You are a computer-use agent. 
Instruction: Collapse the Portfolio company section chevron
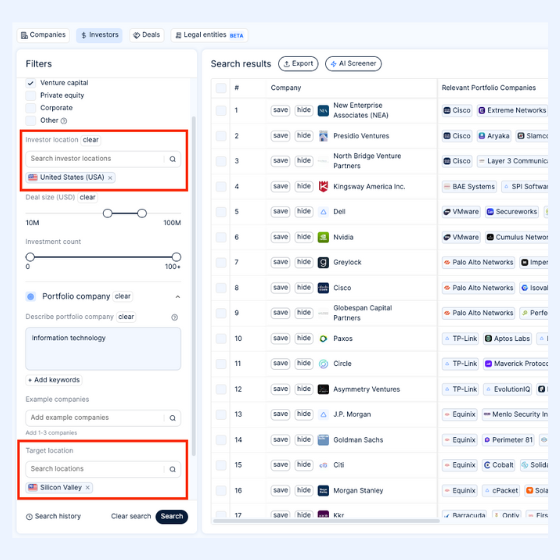tap(178, 297)
